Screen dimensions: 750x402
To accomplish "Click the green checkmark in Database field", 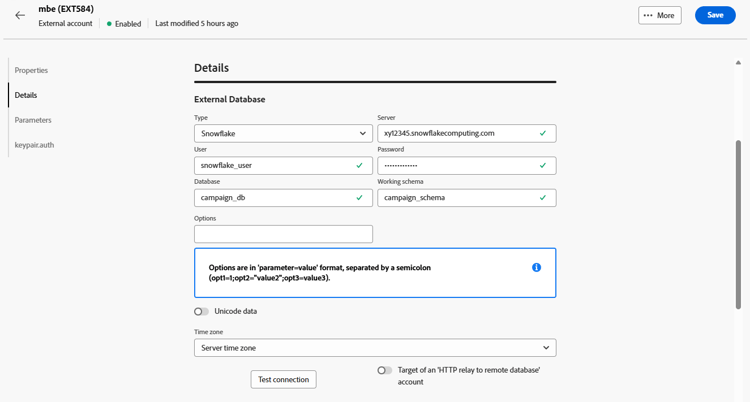I will [359, 198].
